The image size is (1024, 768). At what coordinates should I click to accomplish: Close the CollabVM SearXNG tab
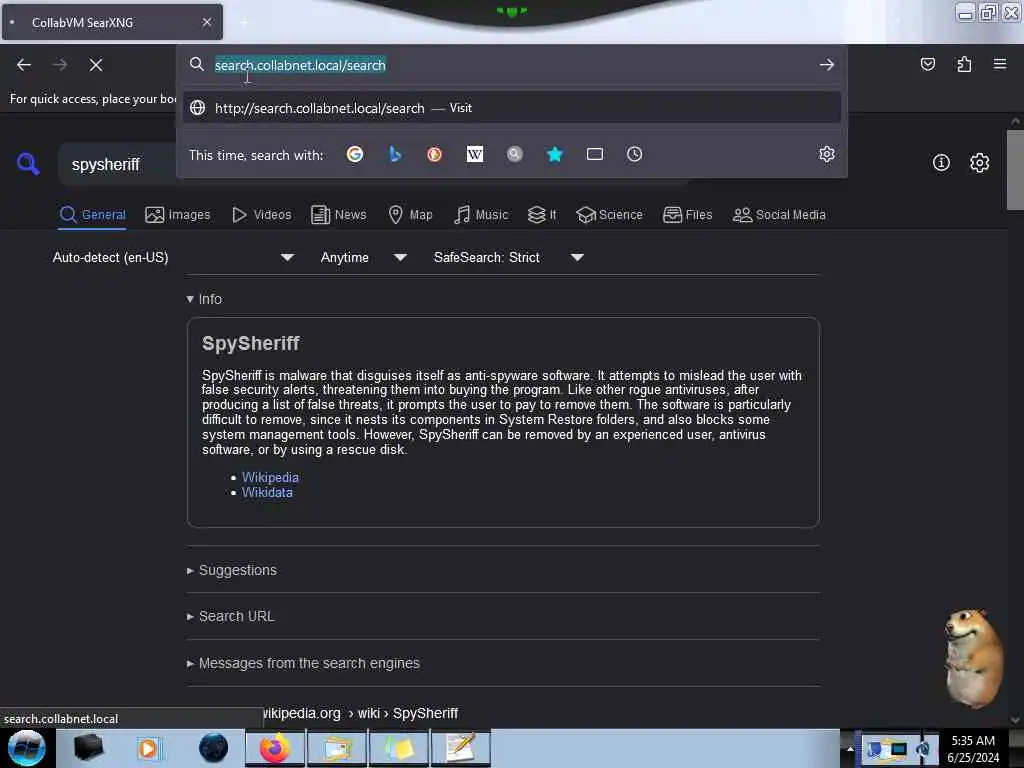(x=207, y=22)
